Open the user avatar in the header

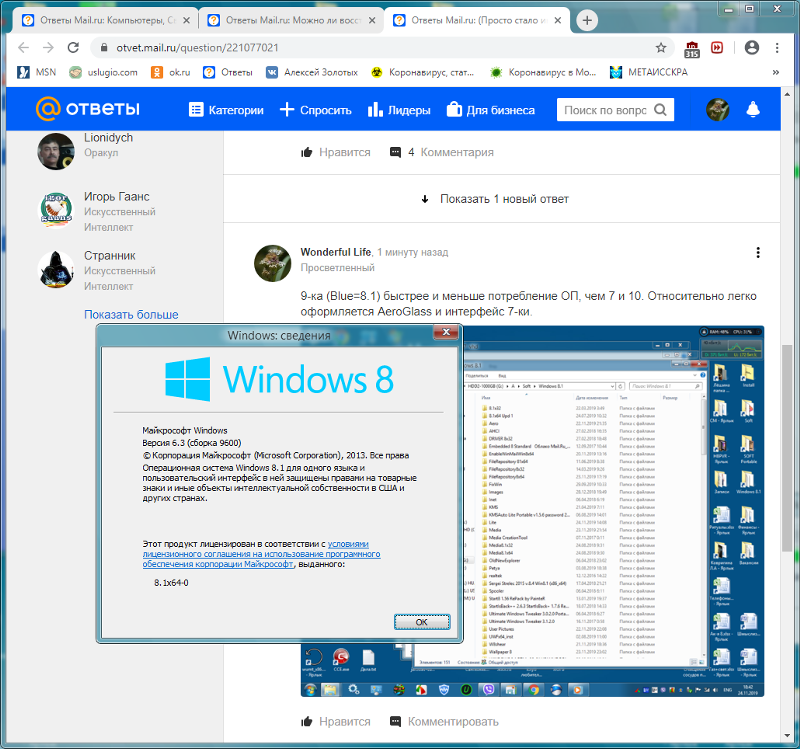pyautogui.click(x=717, y=110)
